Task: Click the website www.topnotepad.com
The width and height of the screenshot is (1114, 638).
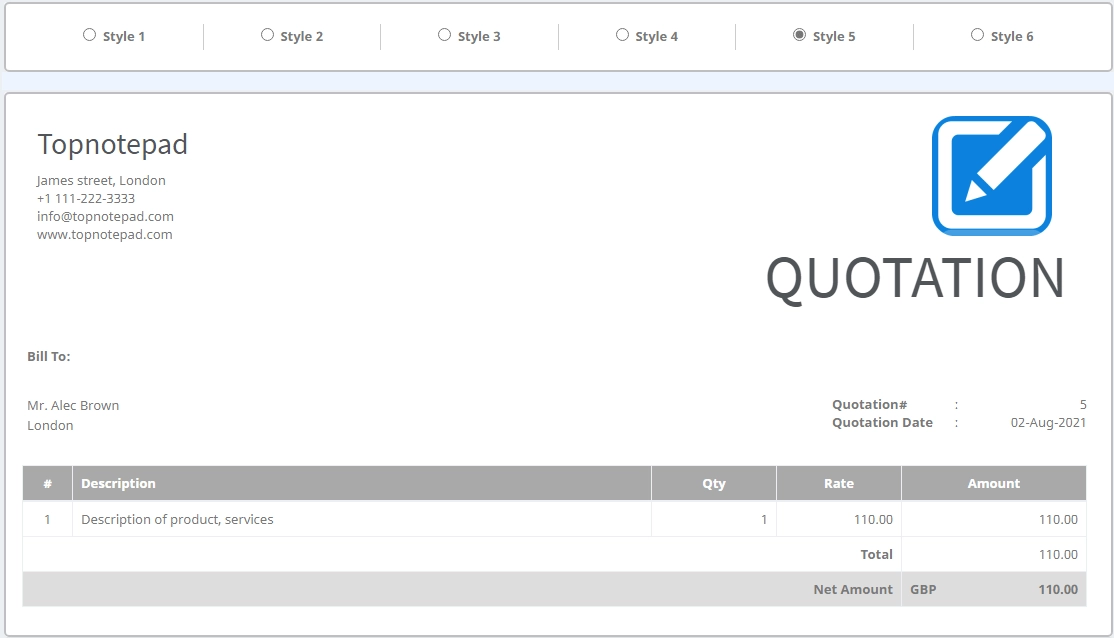Action: [104, 234]
